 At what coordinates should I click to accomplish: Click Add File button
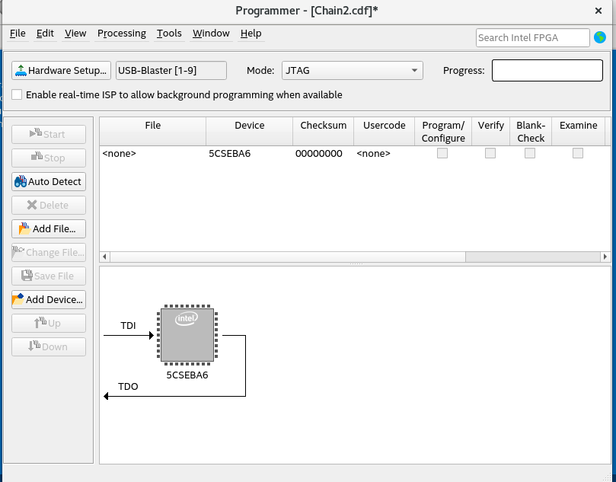pyautogui.click(x=48, y=229)
